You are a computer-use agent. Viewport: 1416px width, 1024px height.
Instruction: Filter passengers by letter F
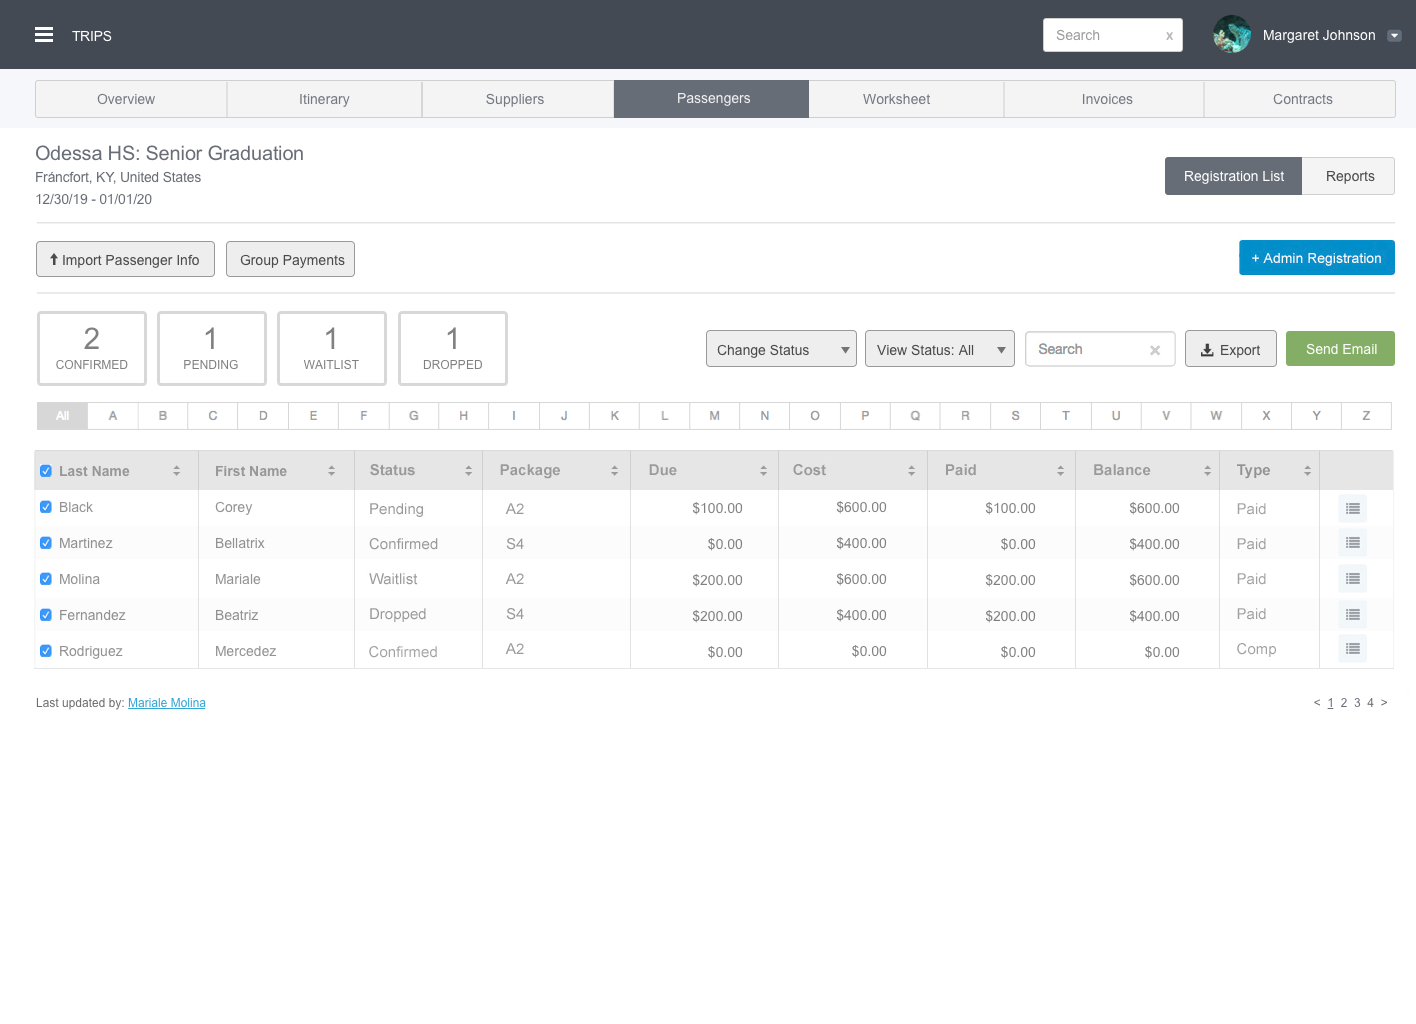click(x=364, y=416)
